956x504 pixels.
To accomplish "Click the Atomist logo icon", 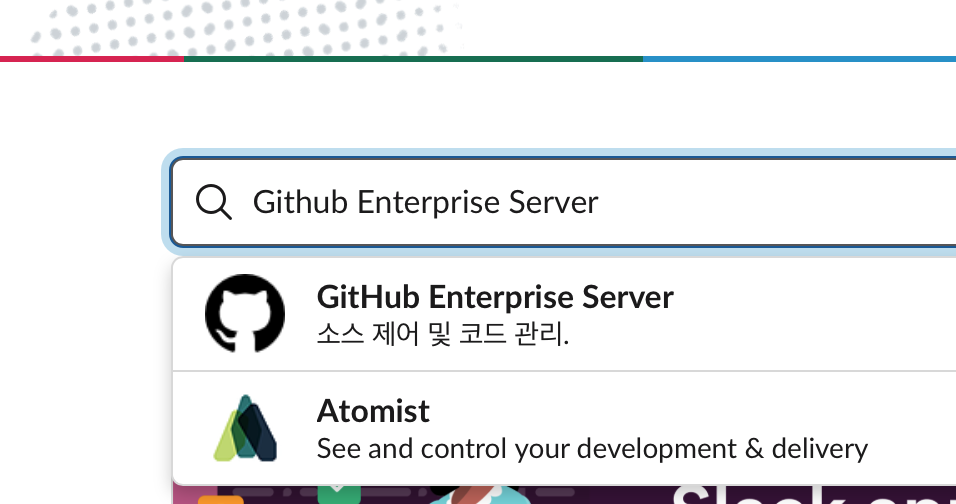I will click(x=245, y=428).
